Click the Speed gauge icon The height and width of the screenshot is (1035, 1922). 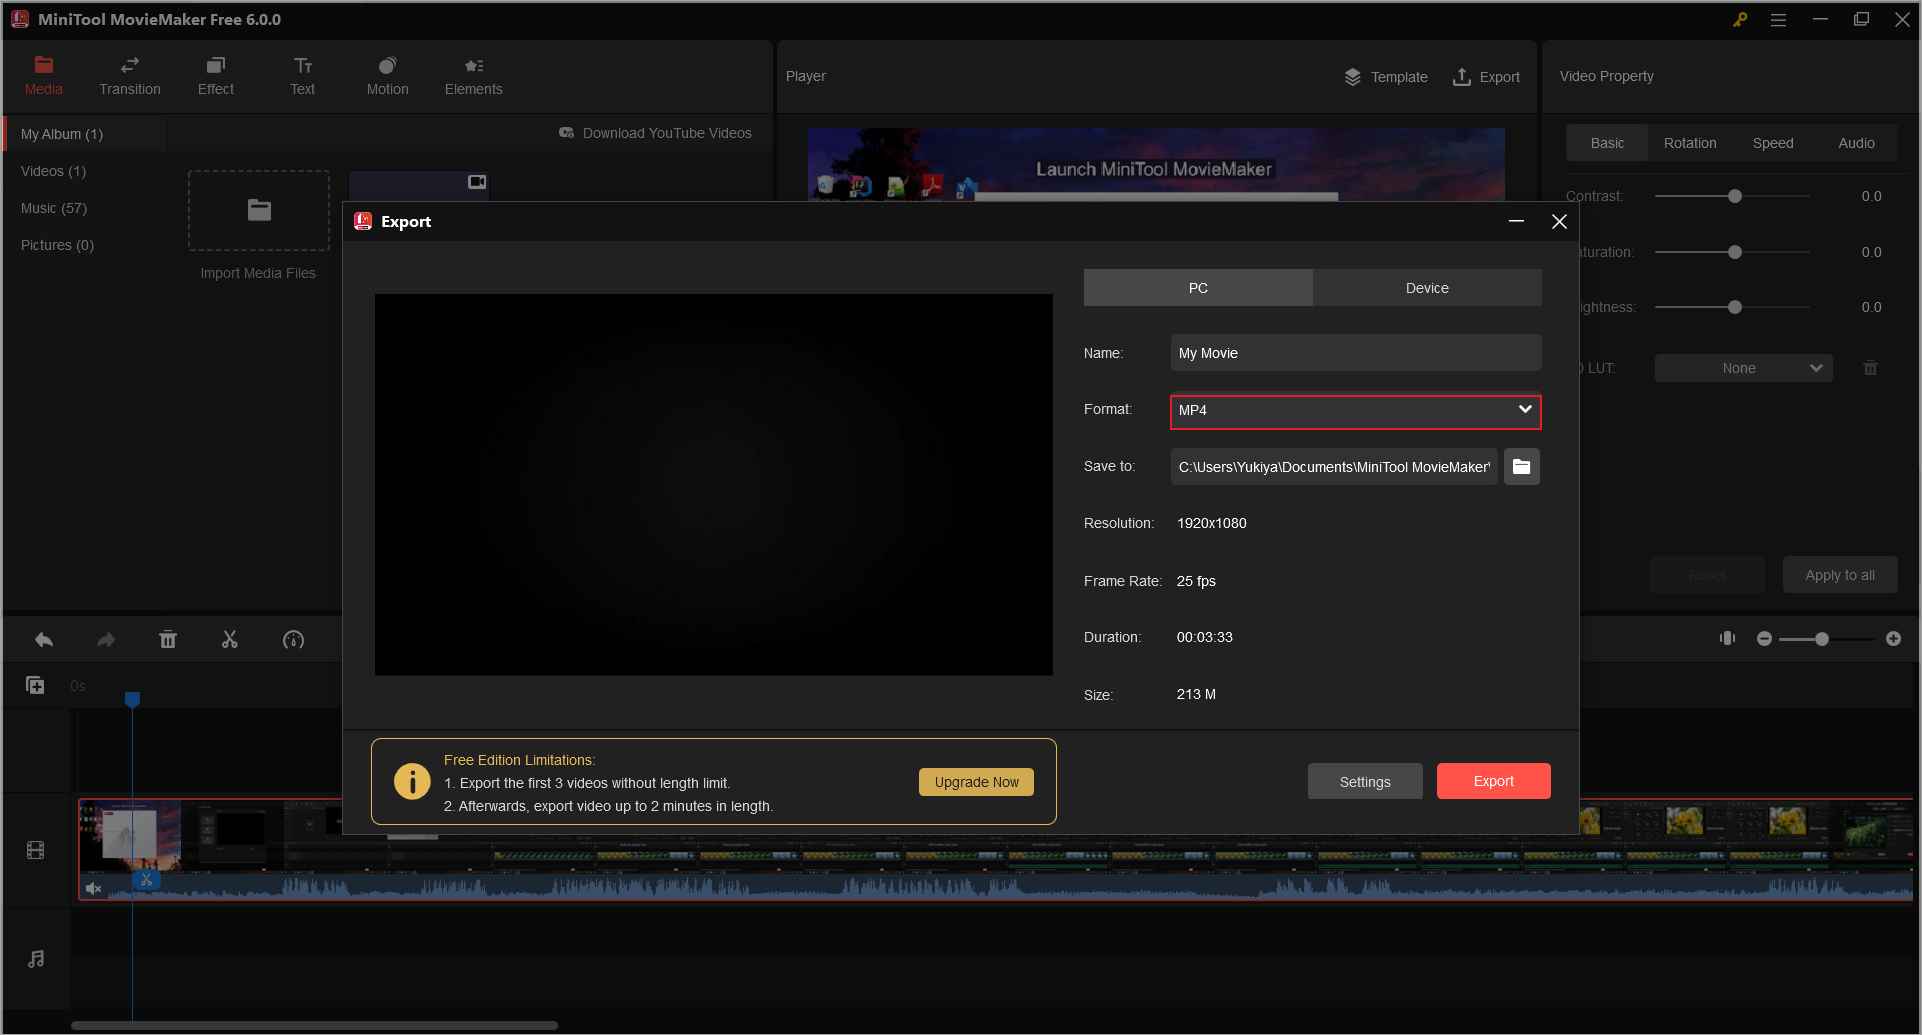[x=293, y=640]
